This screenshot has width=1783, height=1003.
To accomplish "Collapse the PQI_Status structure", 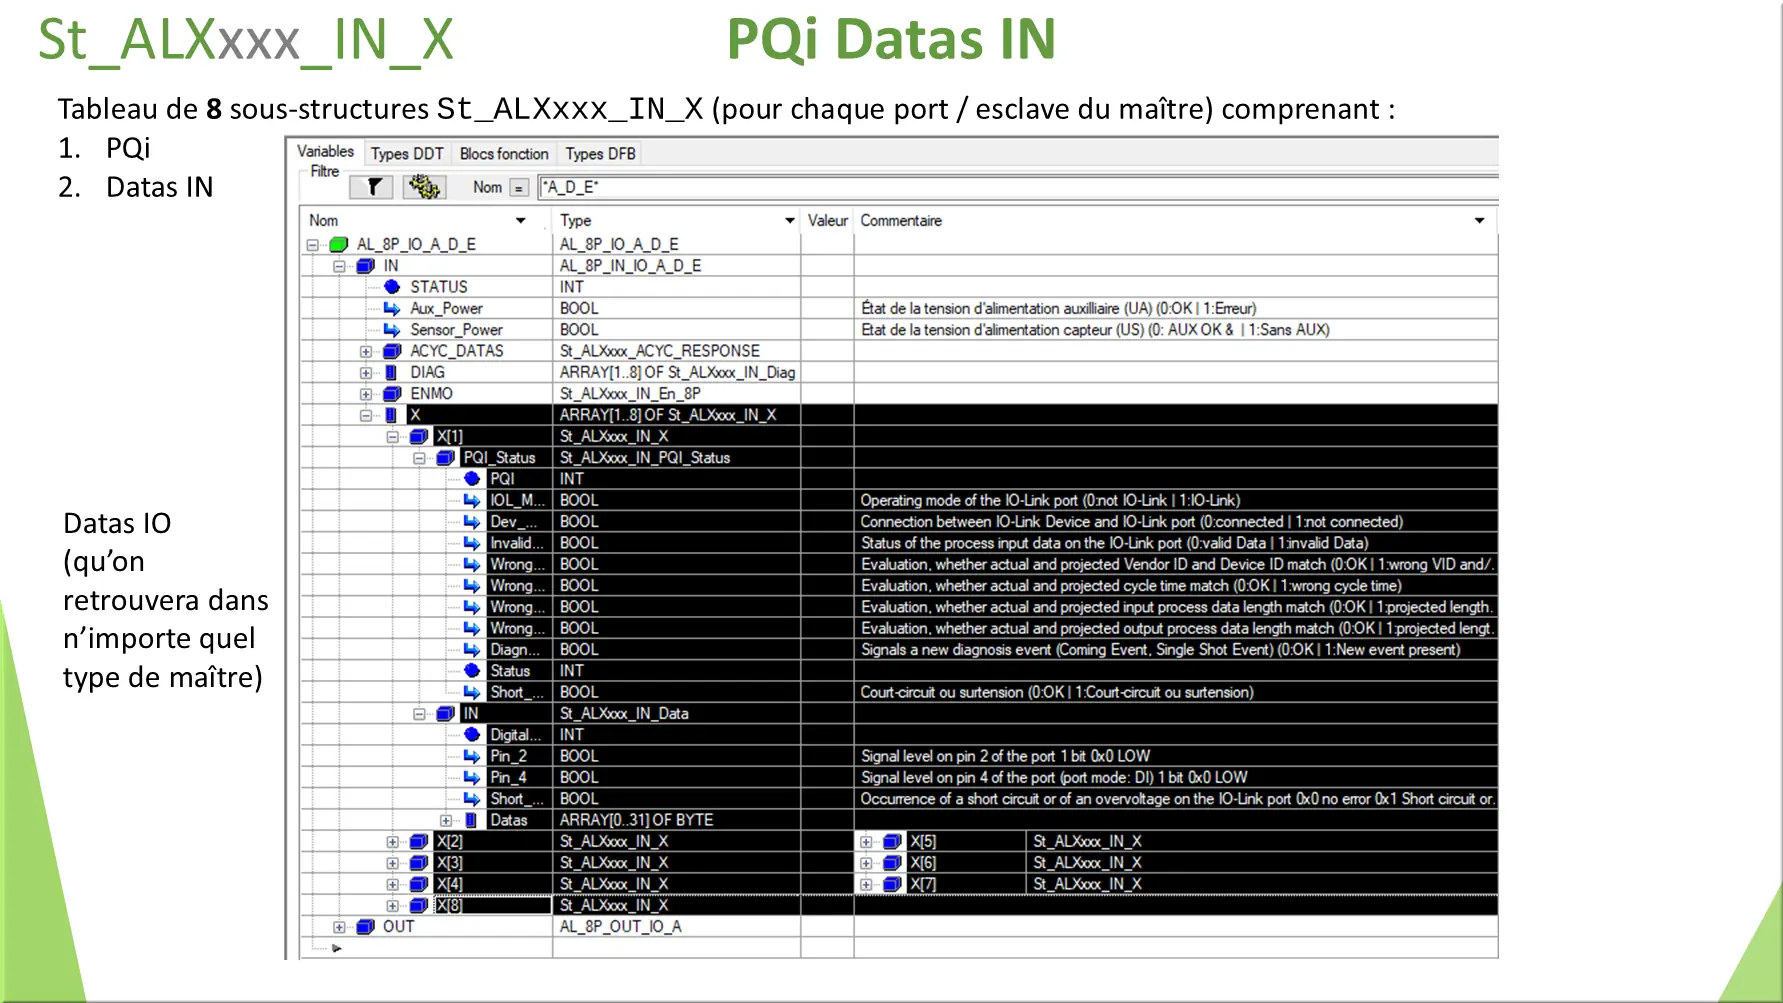I will click(420, 458).
